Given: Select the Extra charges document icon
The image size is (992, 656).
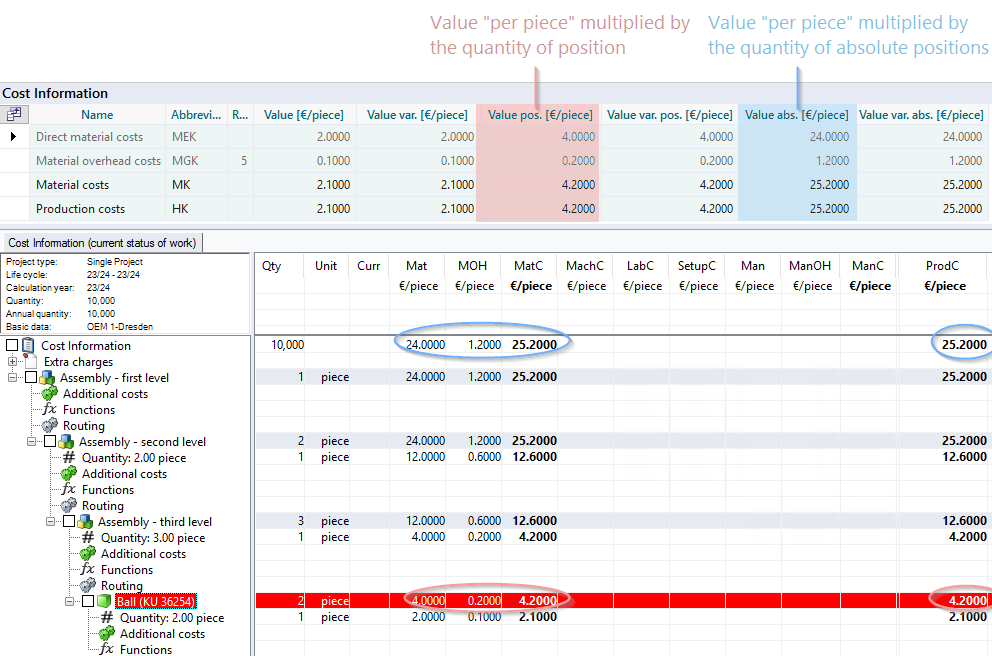Looking at the screenshot, I should pos(31,362).
